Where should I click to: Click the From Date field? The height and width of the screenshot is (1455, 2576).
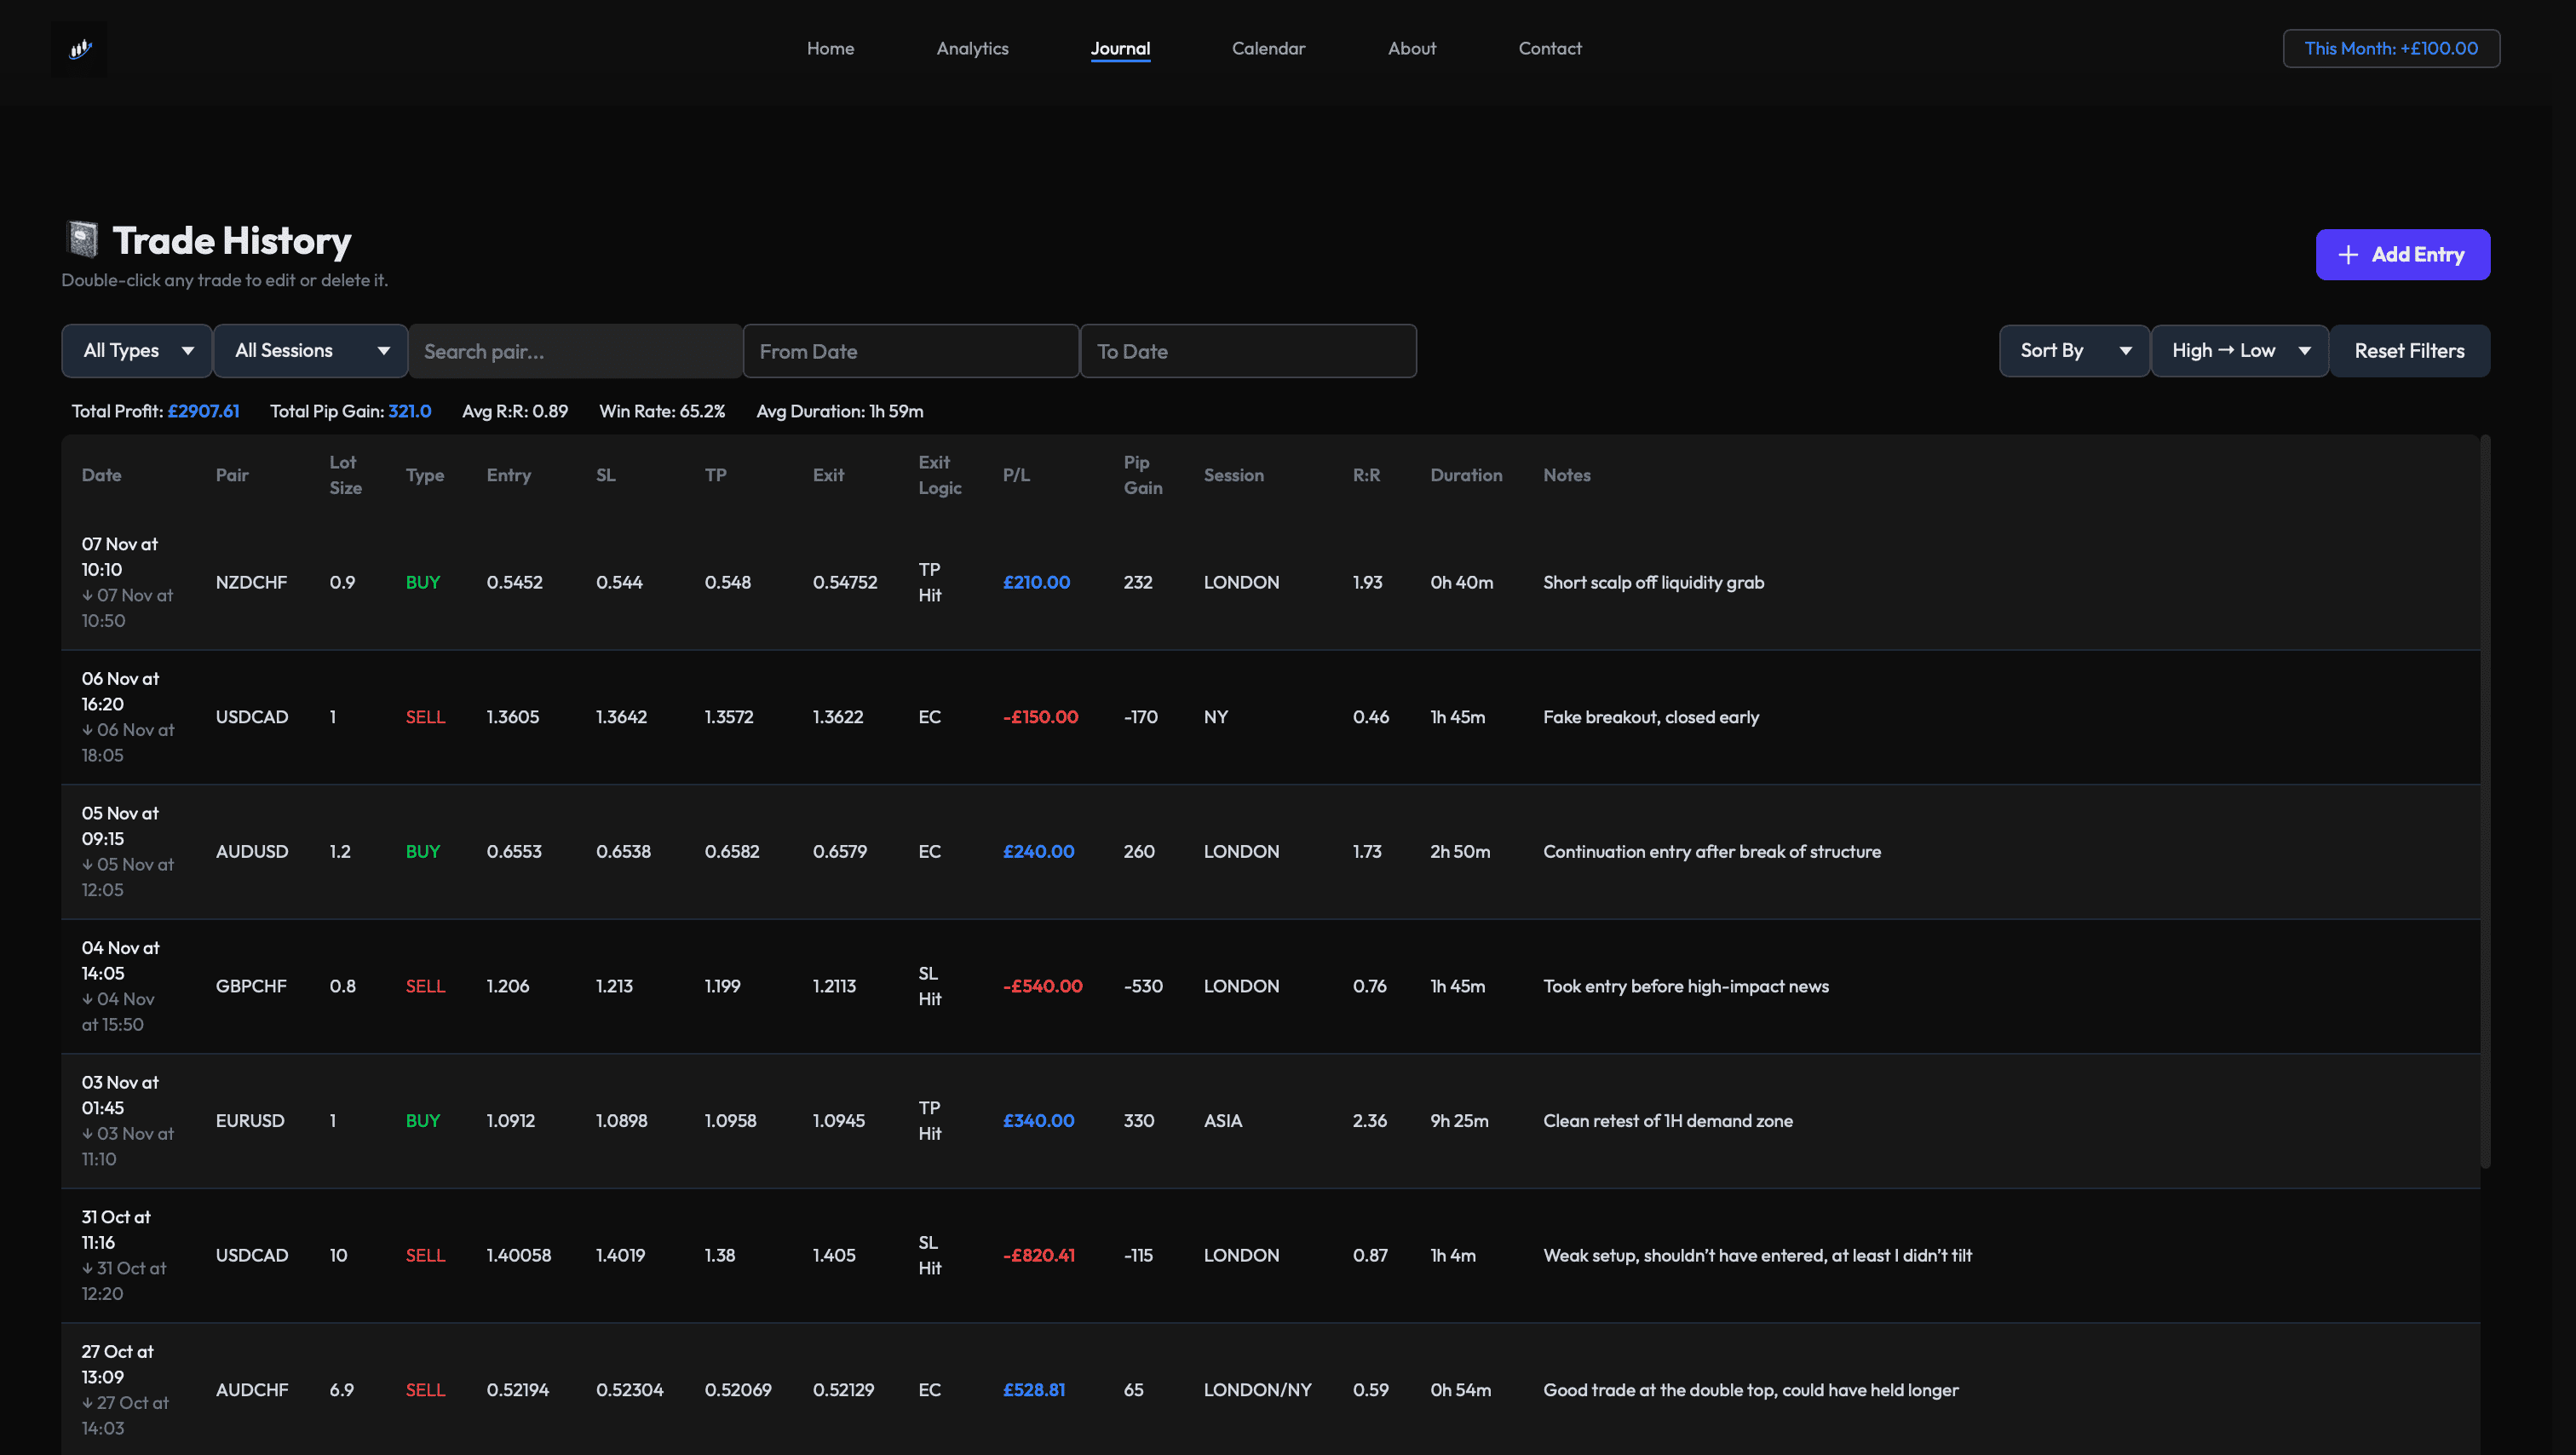click(911, 350)
